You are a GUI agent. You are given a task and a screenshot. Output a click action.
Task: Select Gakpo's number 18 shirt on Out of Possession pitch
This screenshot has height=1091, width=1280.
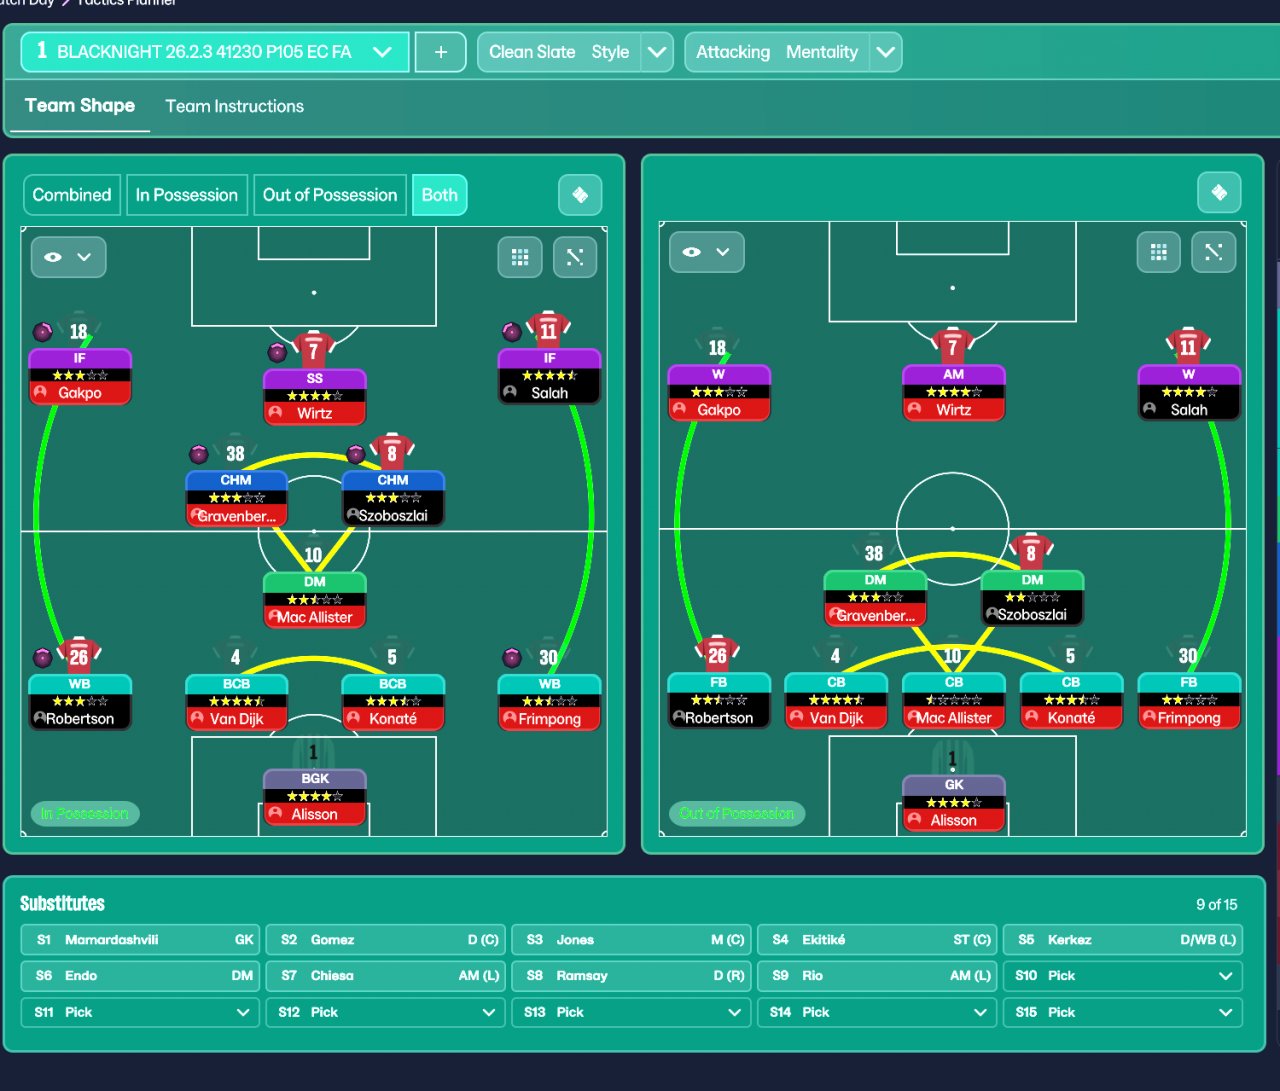pos(717,347)
